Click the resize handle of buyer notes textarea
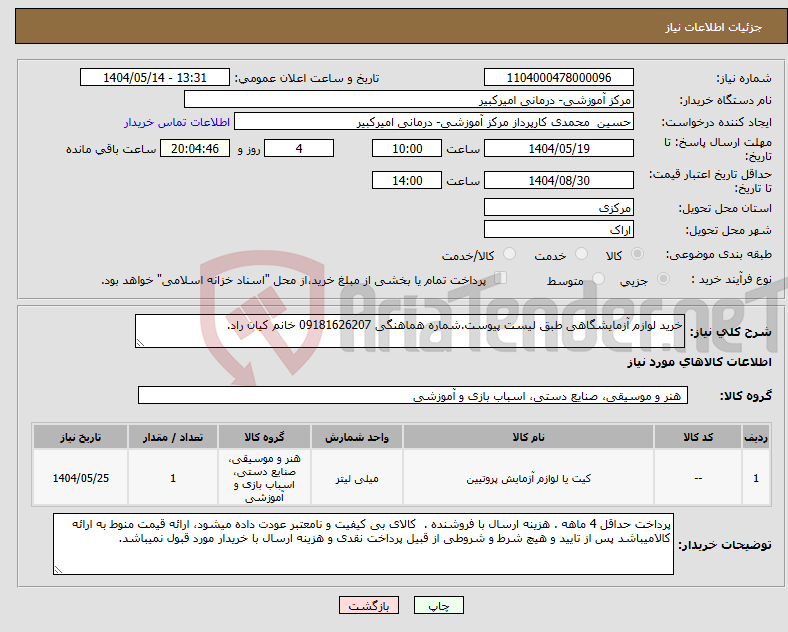Image resolution: width=788 pixels, height=632 pixels. point(58,570)
